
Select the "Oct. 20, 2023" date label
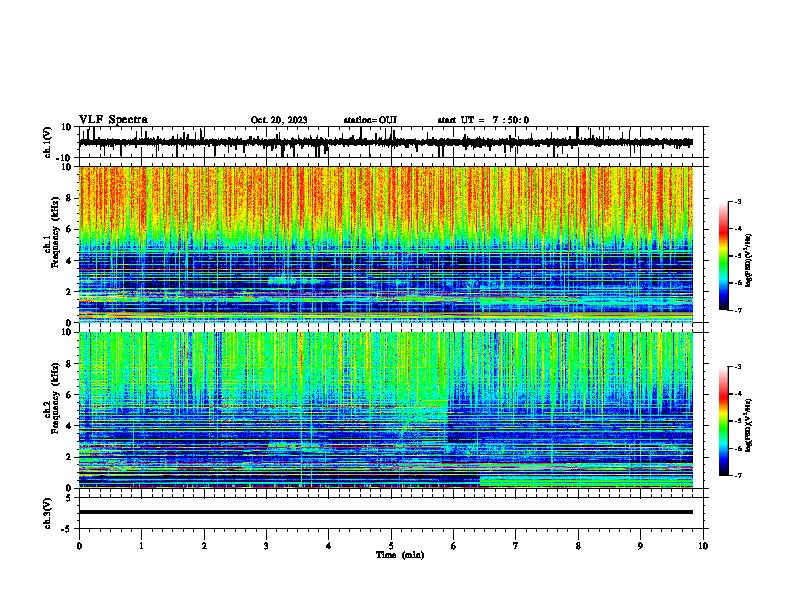(x=279, y=120)
